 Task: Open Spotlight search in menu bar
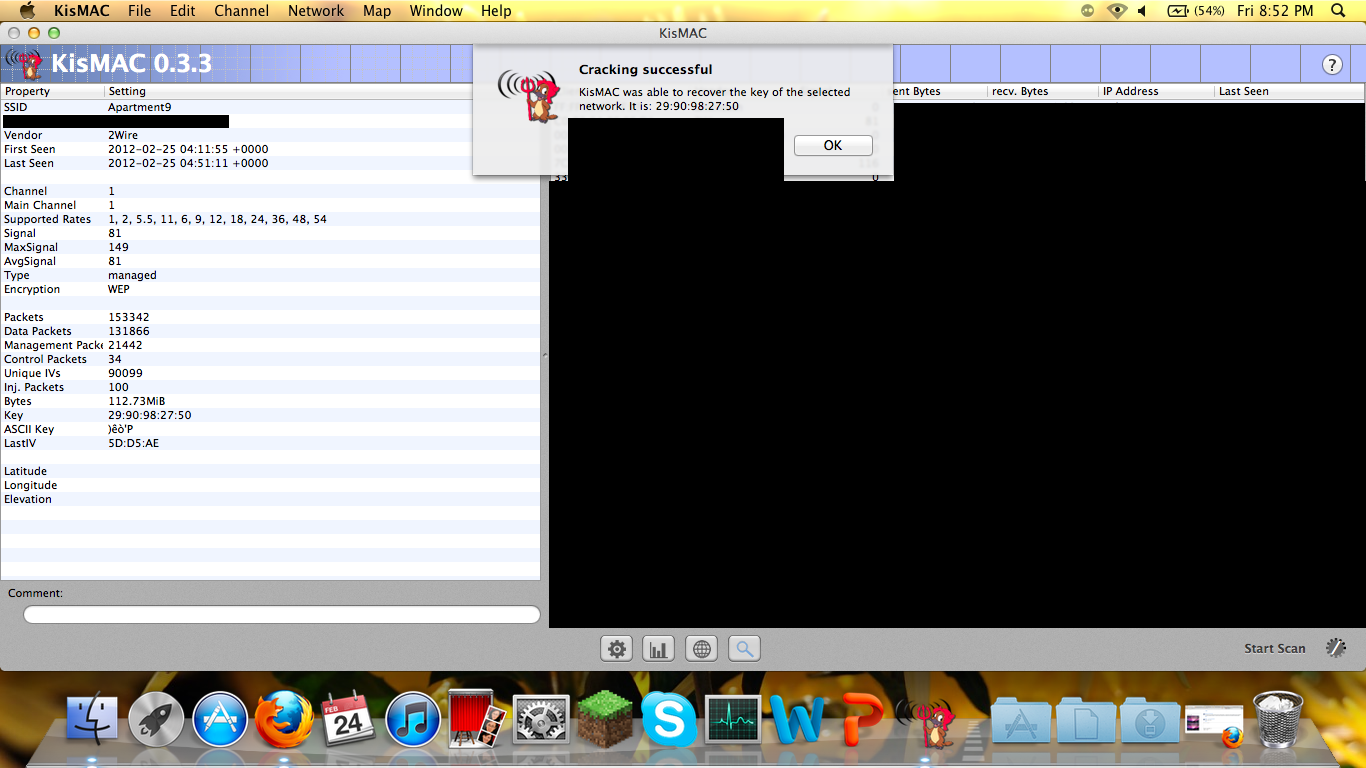1338,11
